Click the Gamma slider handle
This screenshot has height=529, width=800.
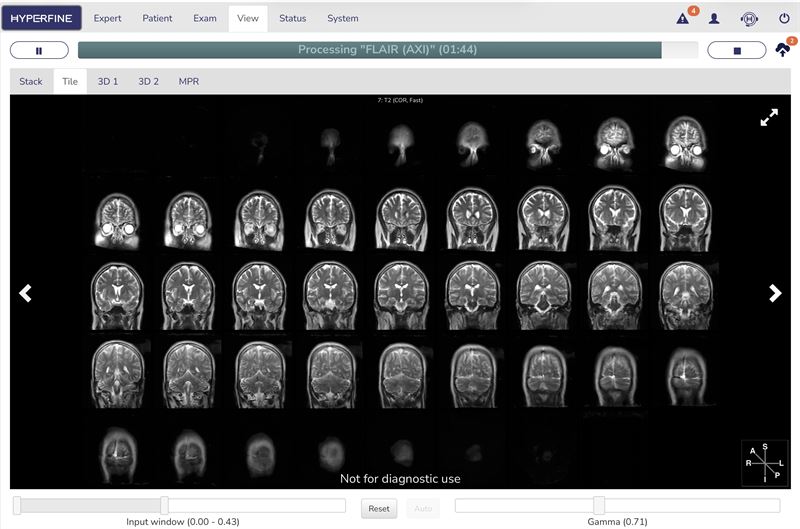(x=599, y=506)
